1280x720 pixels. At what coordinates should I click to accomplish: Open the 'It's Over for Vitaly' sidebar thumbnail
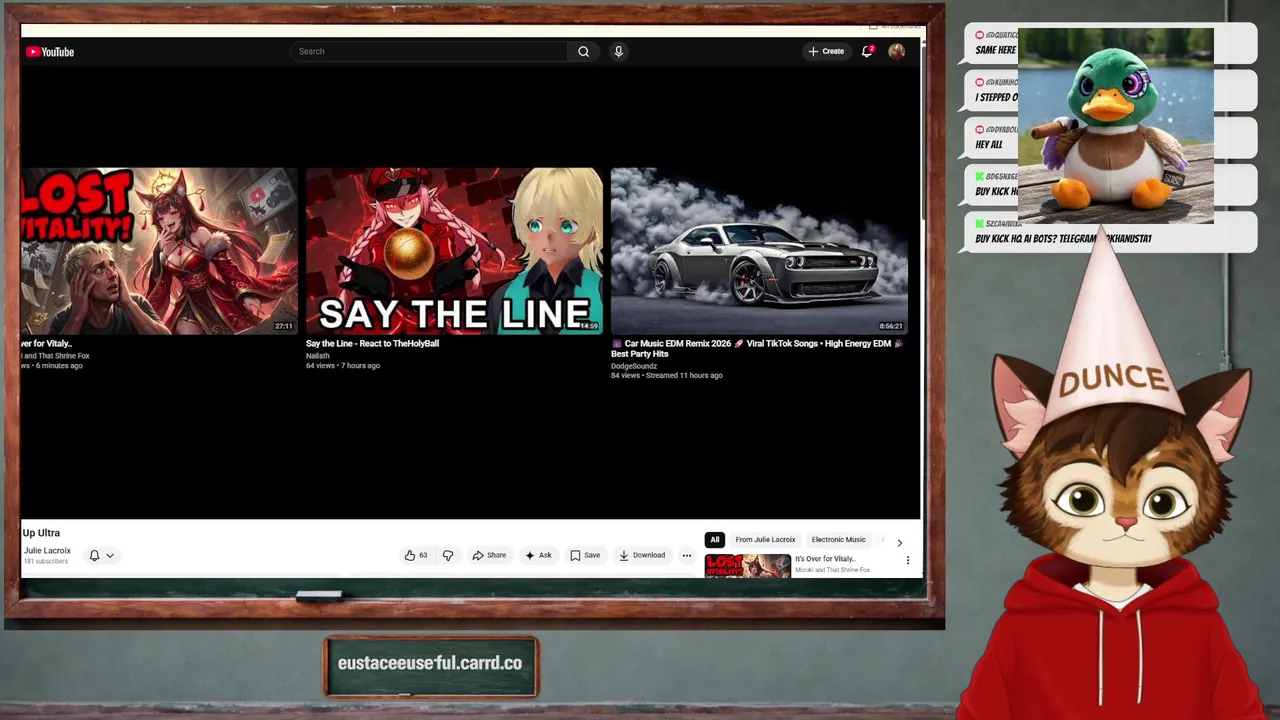(747, 566)
